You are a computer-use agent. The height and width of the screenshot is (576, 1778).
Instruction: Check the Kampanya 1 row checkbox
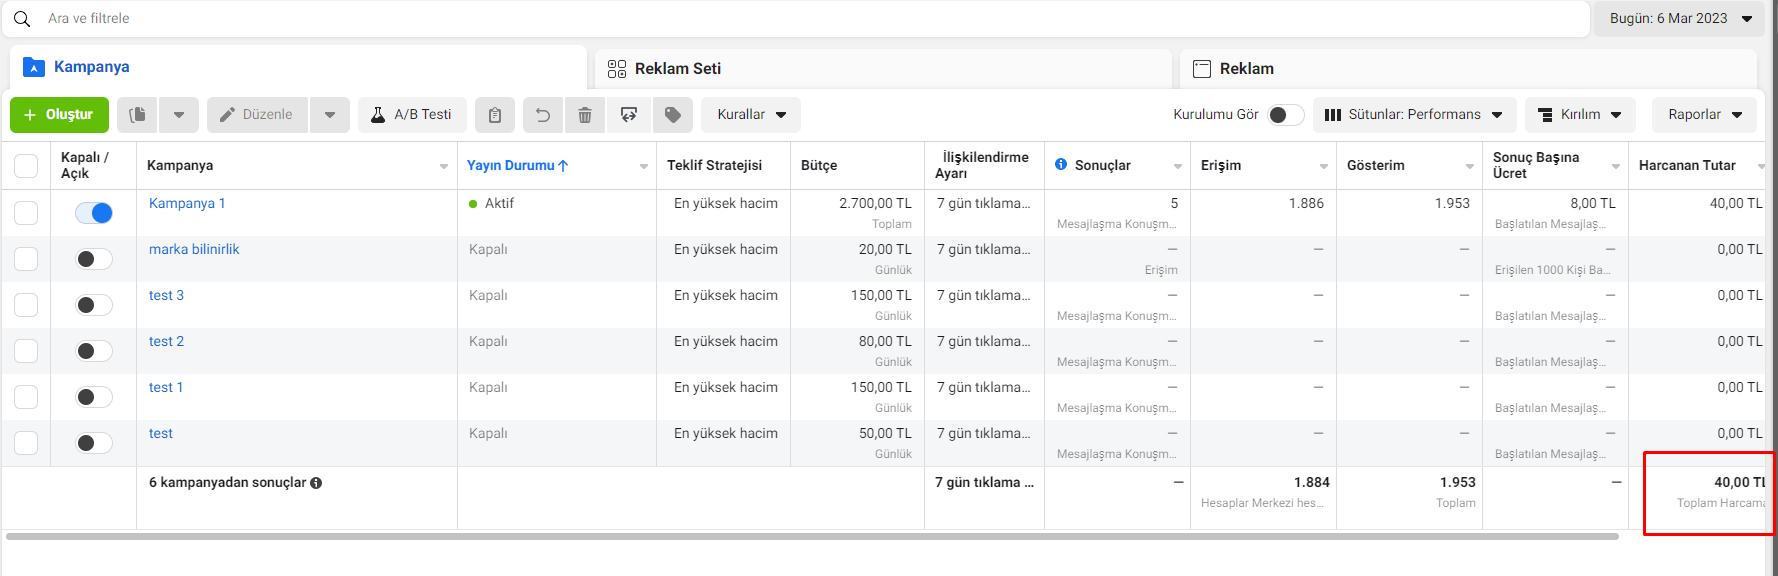pos(26,213)
